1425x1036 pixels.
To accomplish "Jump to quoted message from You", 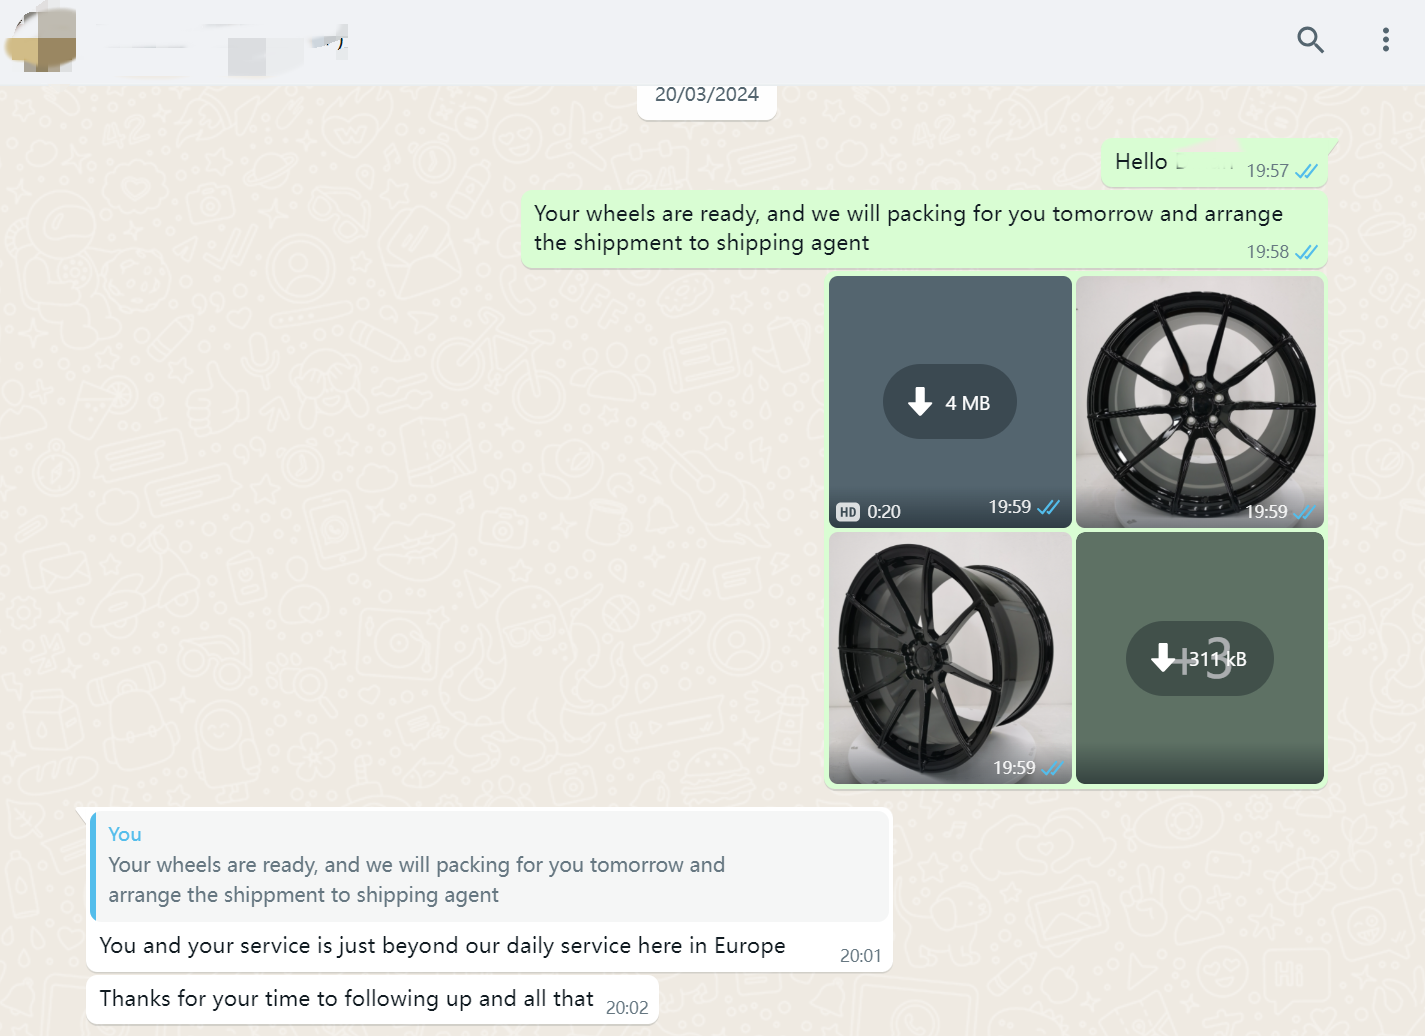I will (x=490, y=866).
